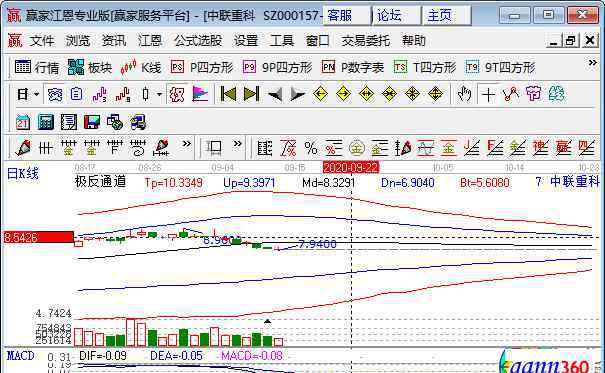Image resolution: width=605 pixels, height=373 pixels.
Task: Step forward with black right arrow
Action: [x=297, y=94]
